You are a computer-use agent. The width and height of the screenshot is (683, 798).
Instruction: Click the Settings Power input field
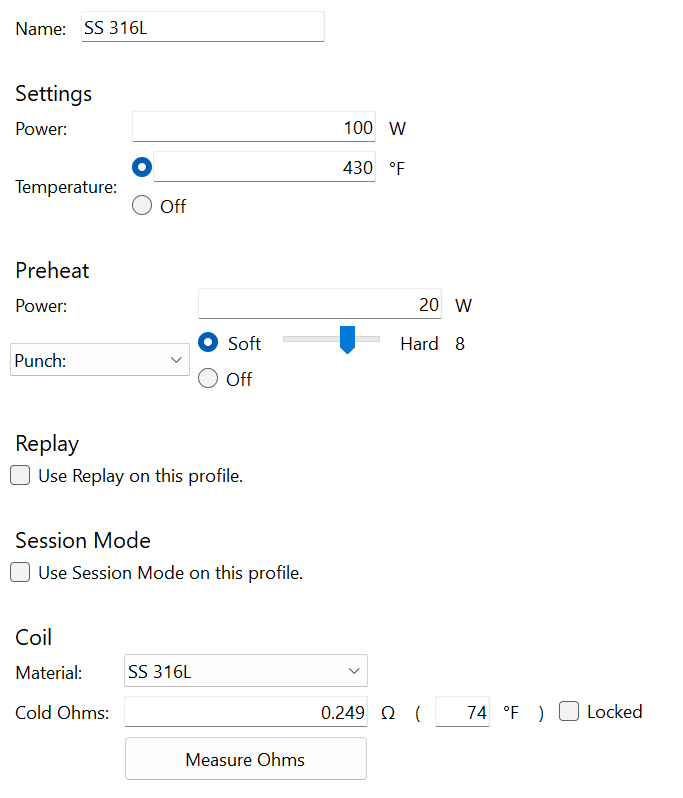pos(253,128)
